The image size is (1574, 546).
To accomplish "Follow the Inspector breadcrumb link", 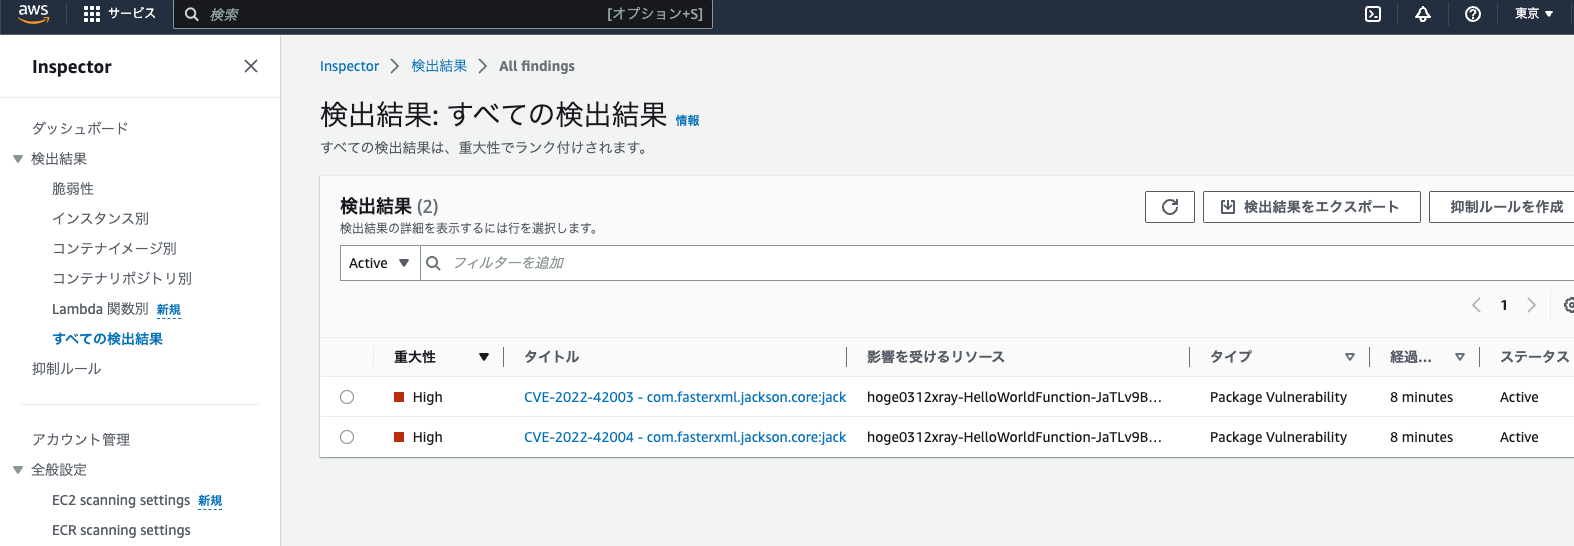I will 349,66.
